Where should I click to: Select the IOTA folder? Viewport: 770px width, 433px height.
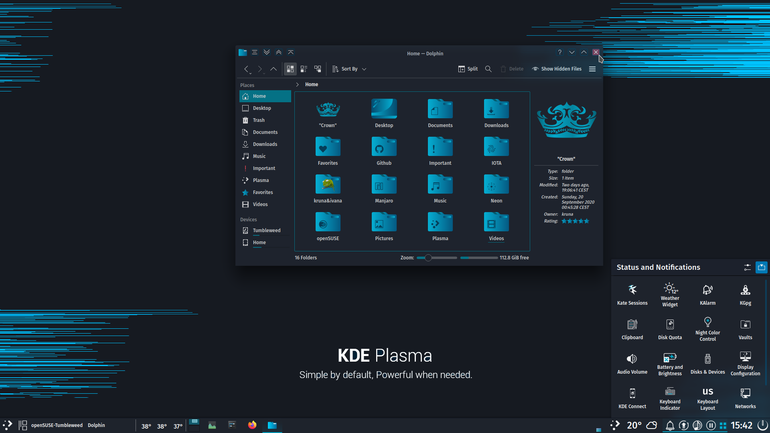496,151
